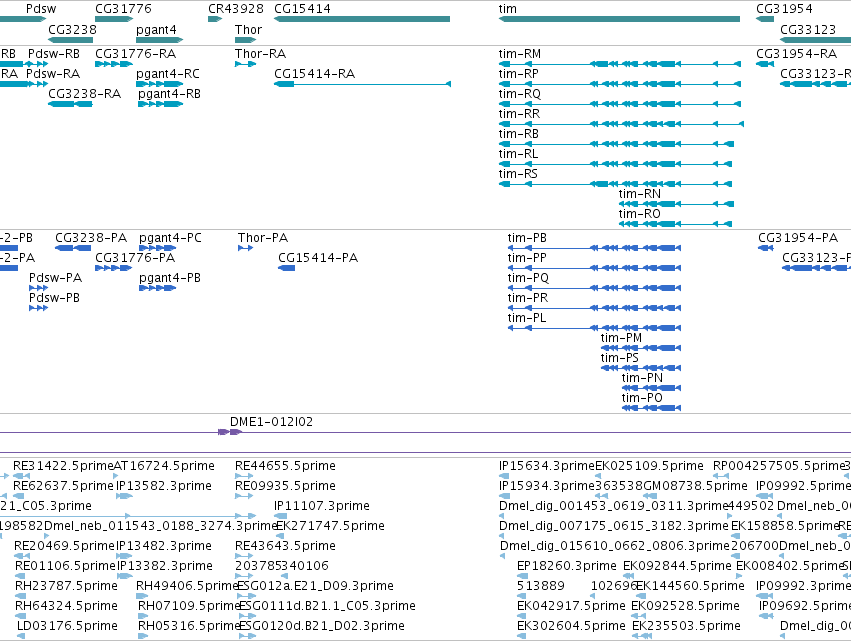Select the RE43643.5prime EST label
The height and width of the screenshot is (641, 851).
pos(285,545)
